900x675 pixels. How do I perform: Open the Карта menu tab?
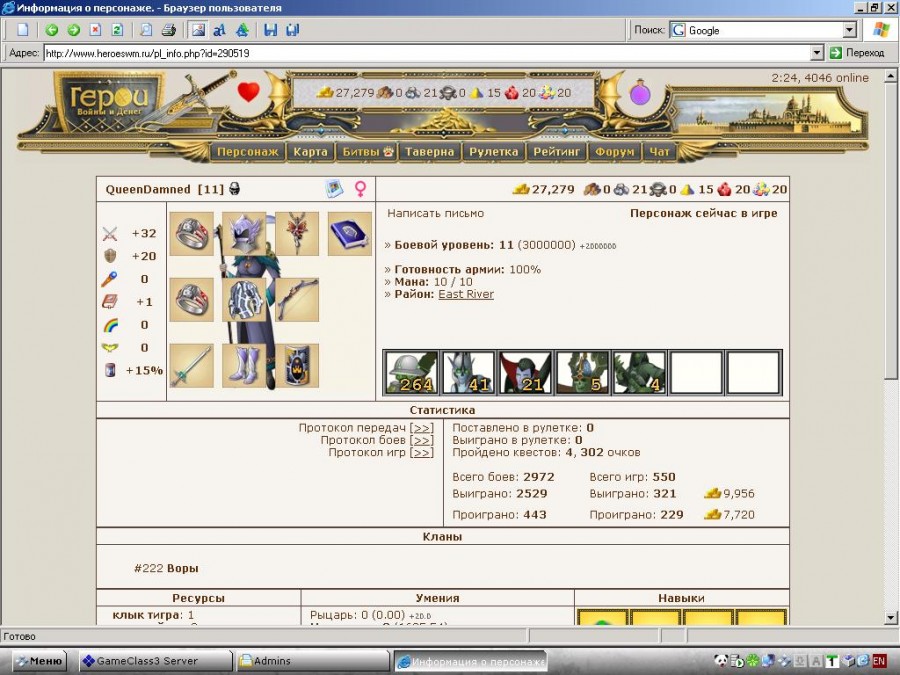tap(310, 152)
